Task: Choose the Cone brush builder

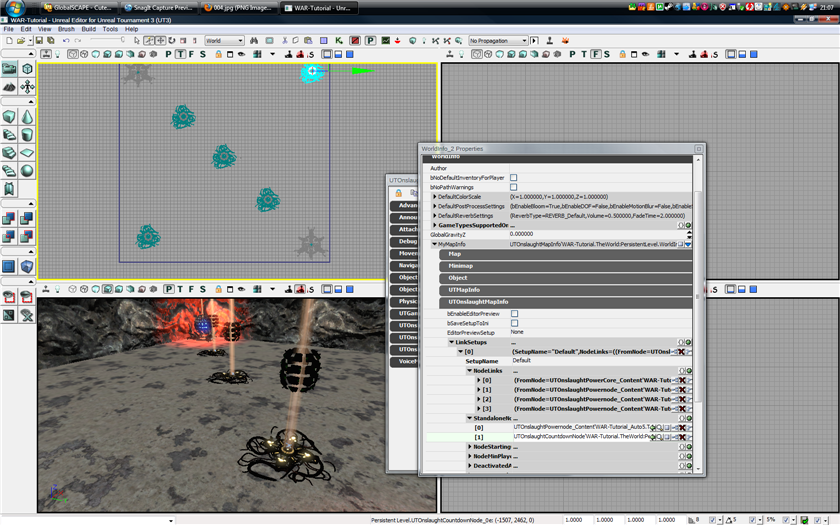Action: coord(27,117)
